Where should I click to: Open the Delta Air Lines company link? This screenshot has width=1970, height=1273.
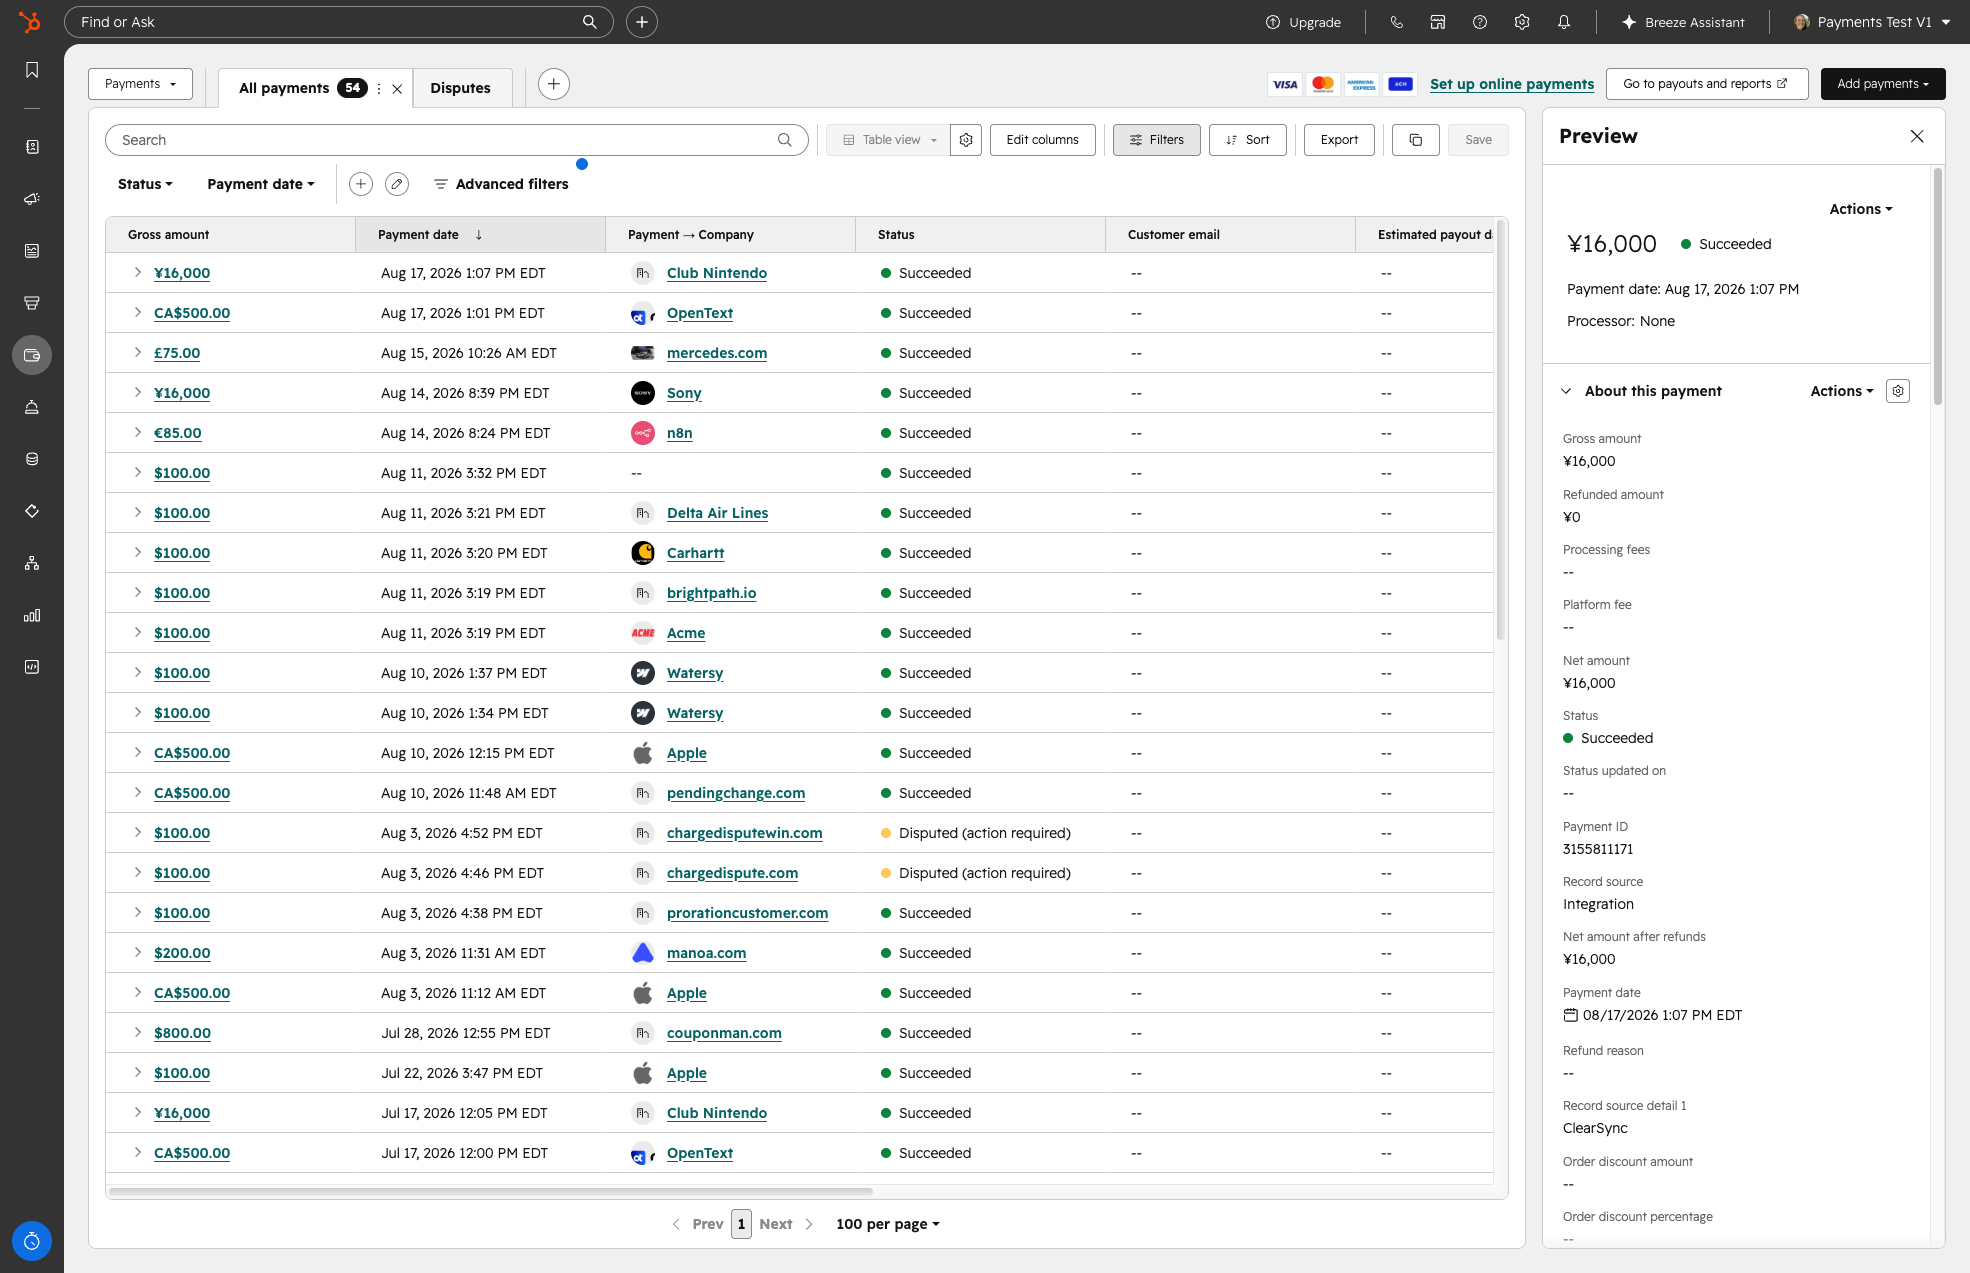(717, 513)
